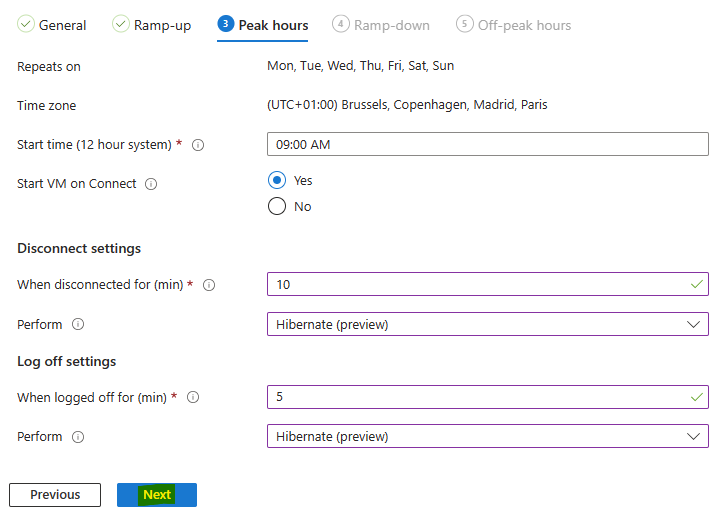Click the Next button
717x517 pixels.
coord(157,495)
